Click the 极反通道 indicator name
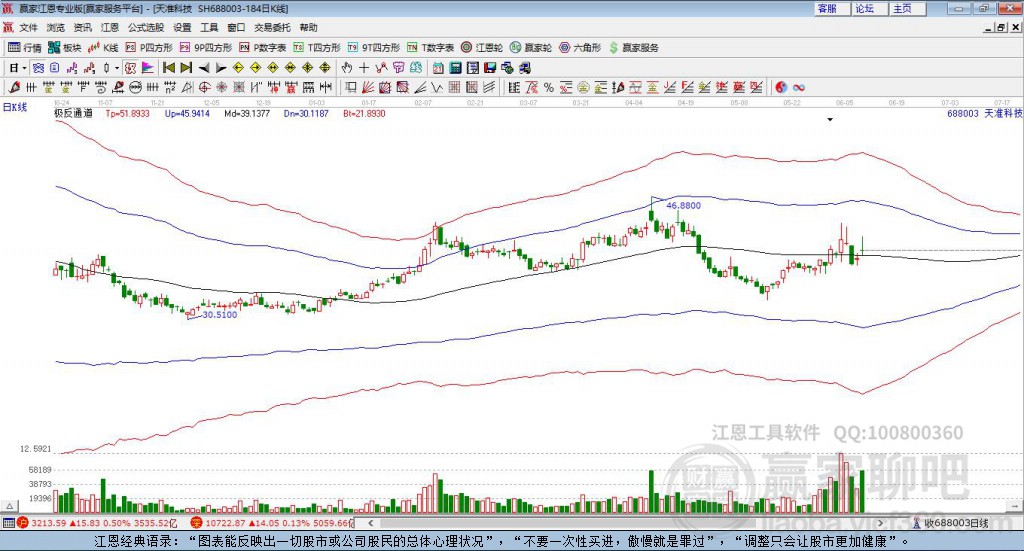The image size is (1024, 551). (73, 114)
